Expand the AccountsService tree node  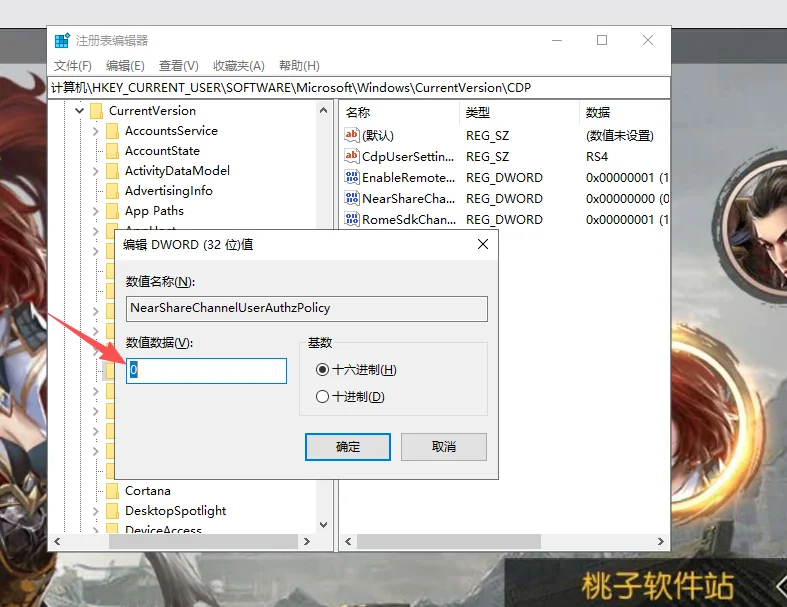click(95, 131)
